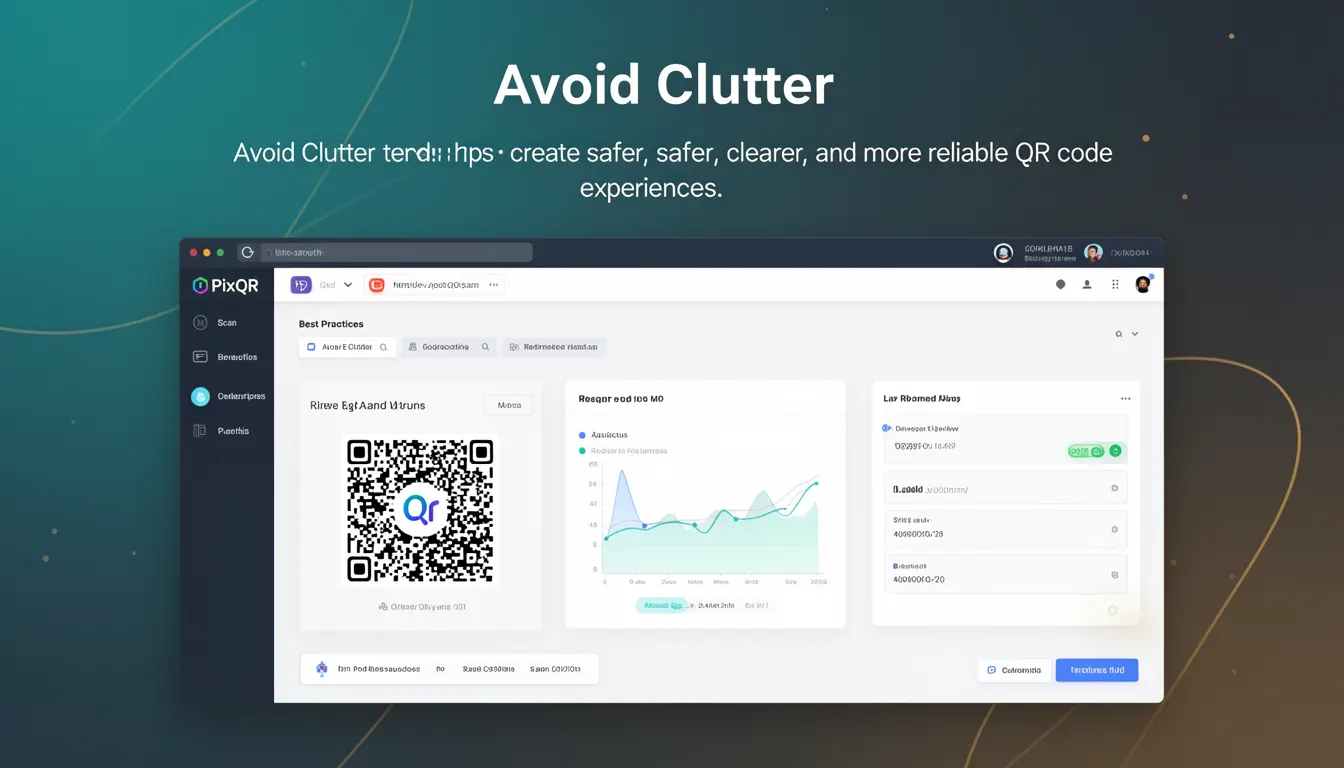The width and height of the screenshot is (1344, 768).
Task: Click the dark circle icon in top bar
Action: point(1060,285)
